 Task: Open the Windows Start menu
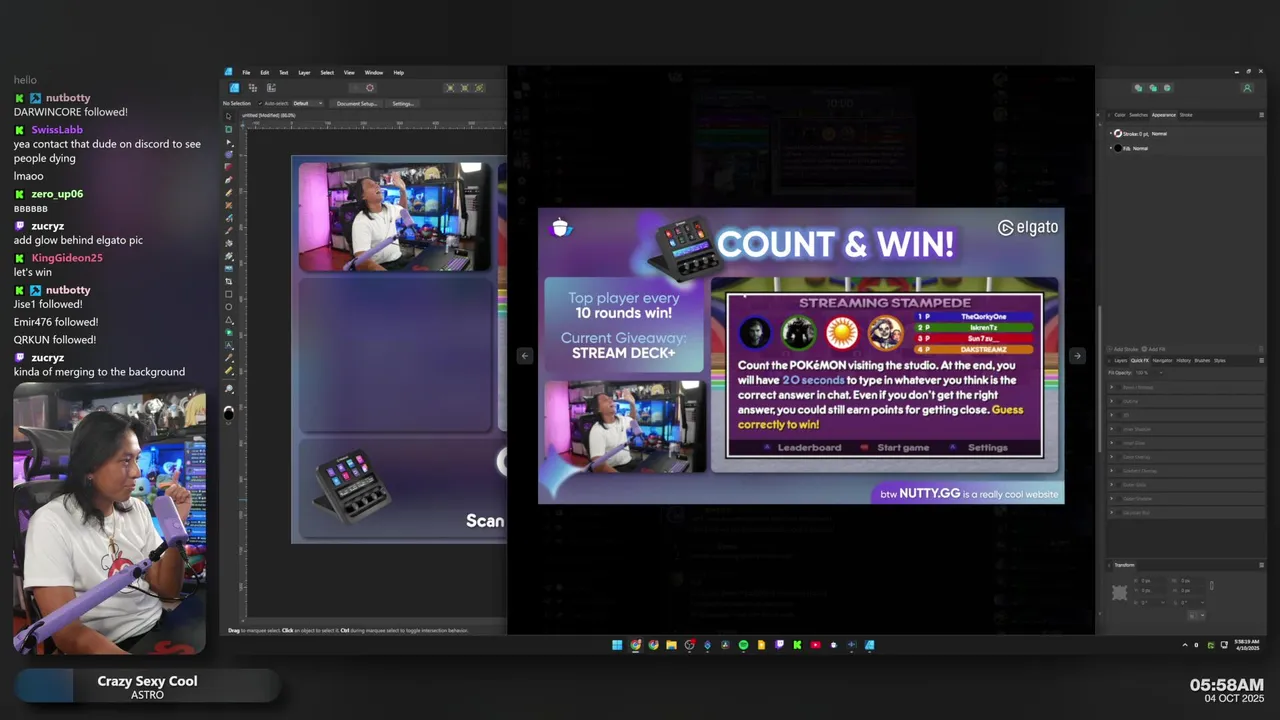616,645
